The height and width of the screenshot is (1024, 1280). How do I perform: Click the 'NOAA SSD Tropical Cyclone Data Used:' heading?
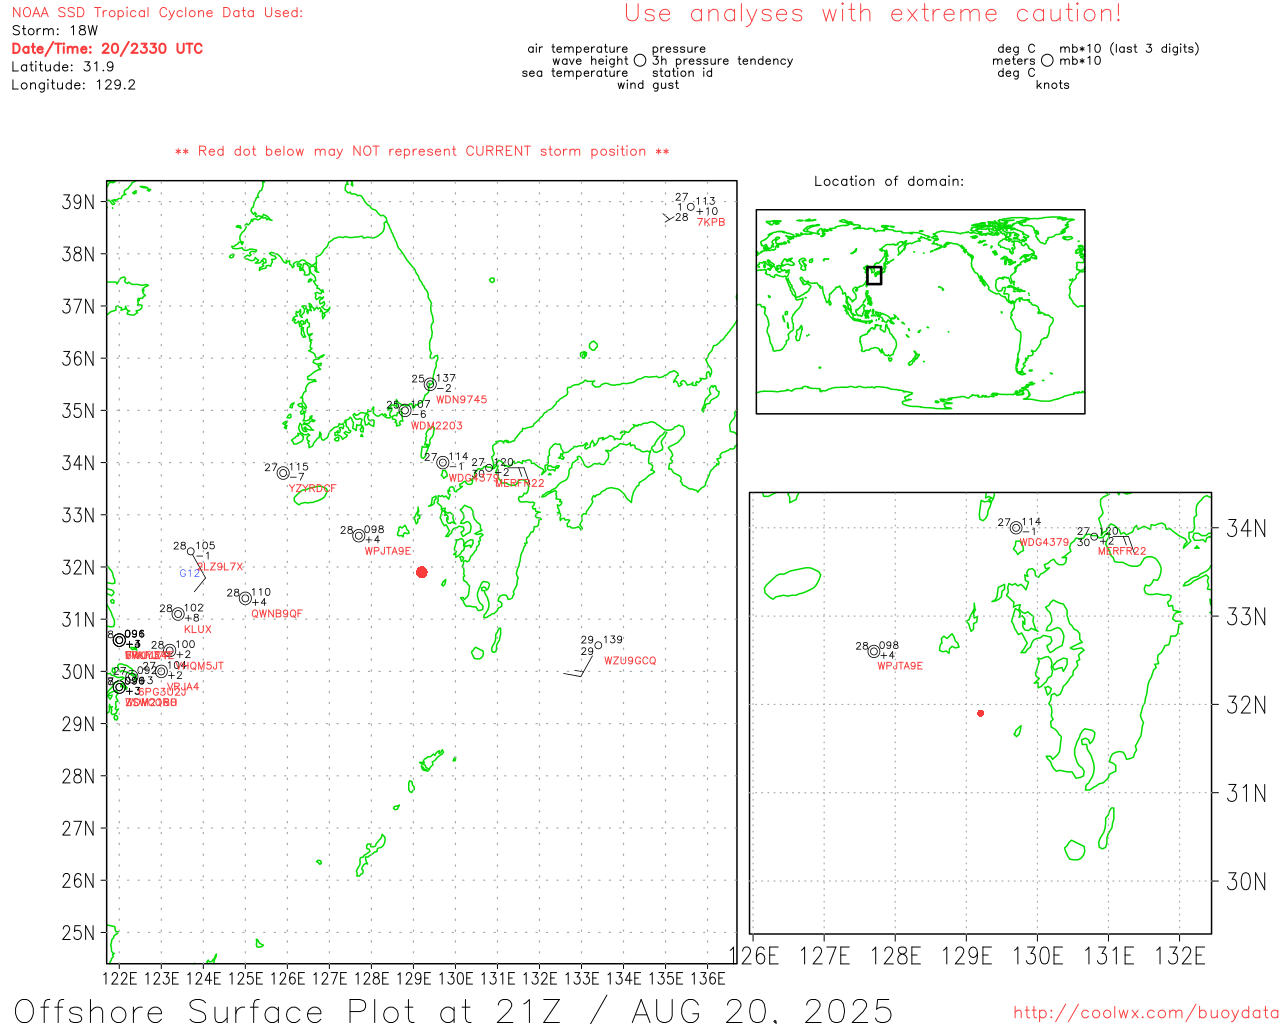coord(157,13)
